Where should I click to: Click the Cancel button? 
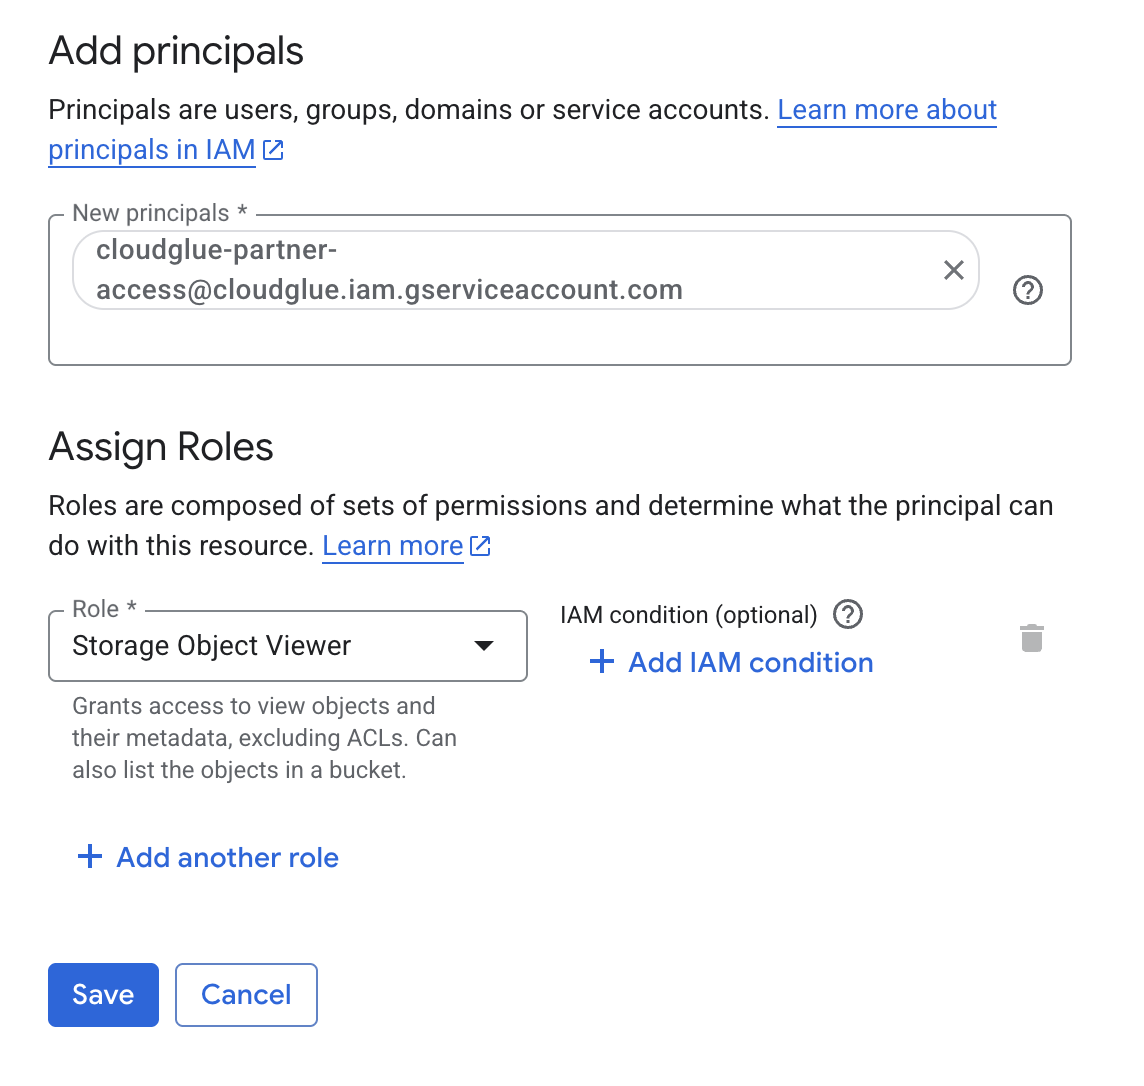point(246,994)
